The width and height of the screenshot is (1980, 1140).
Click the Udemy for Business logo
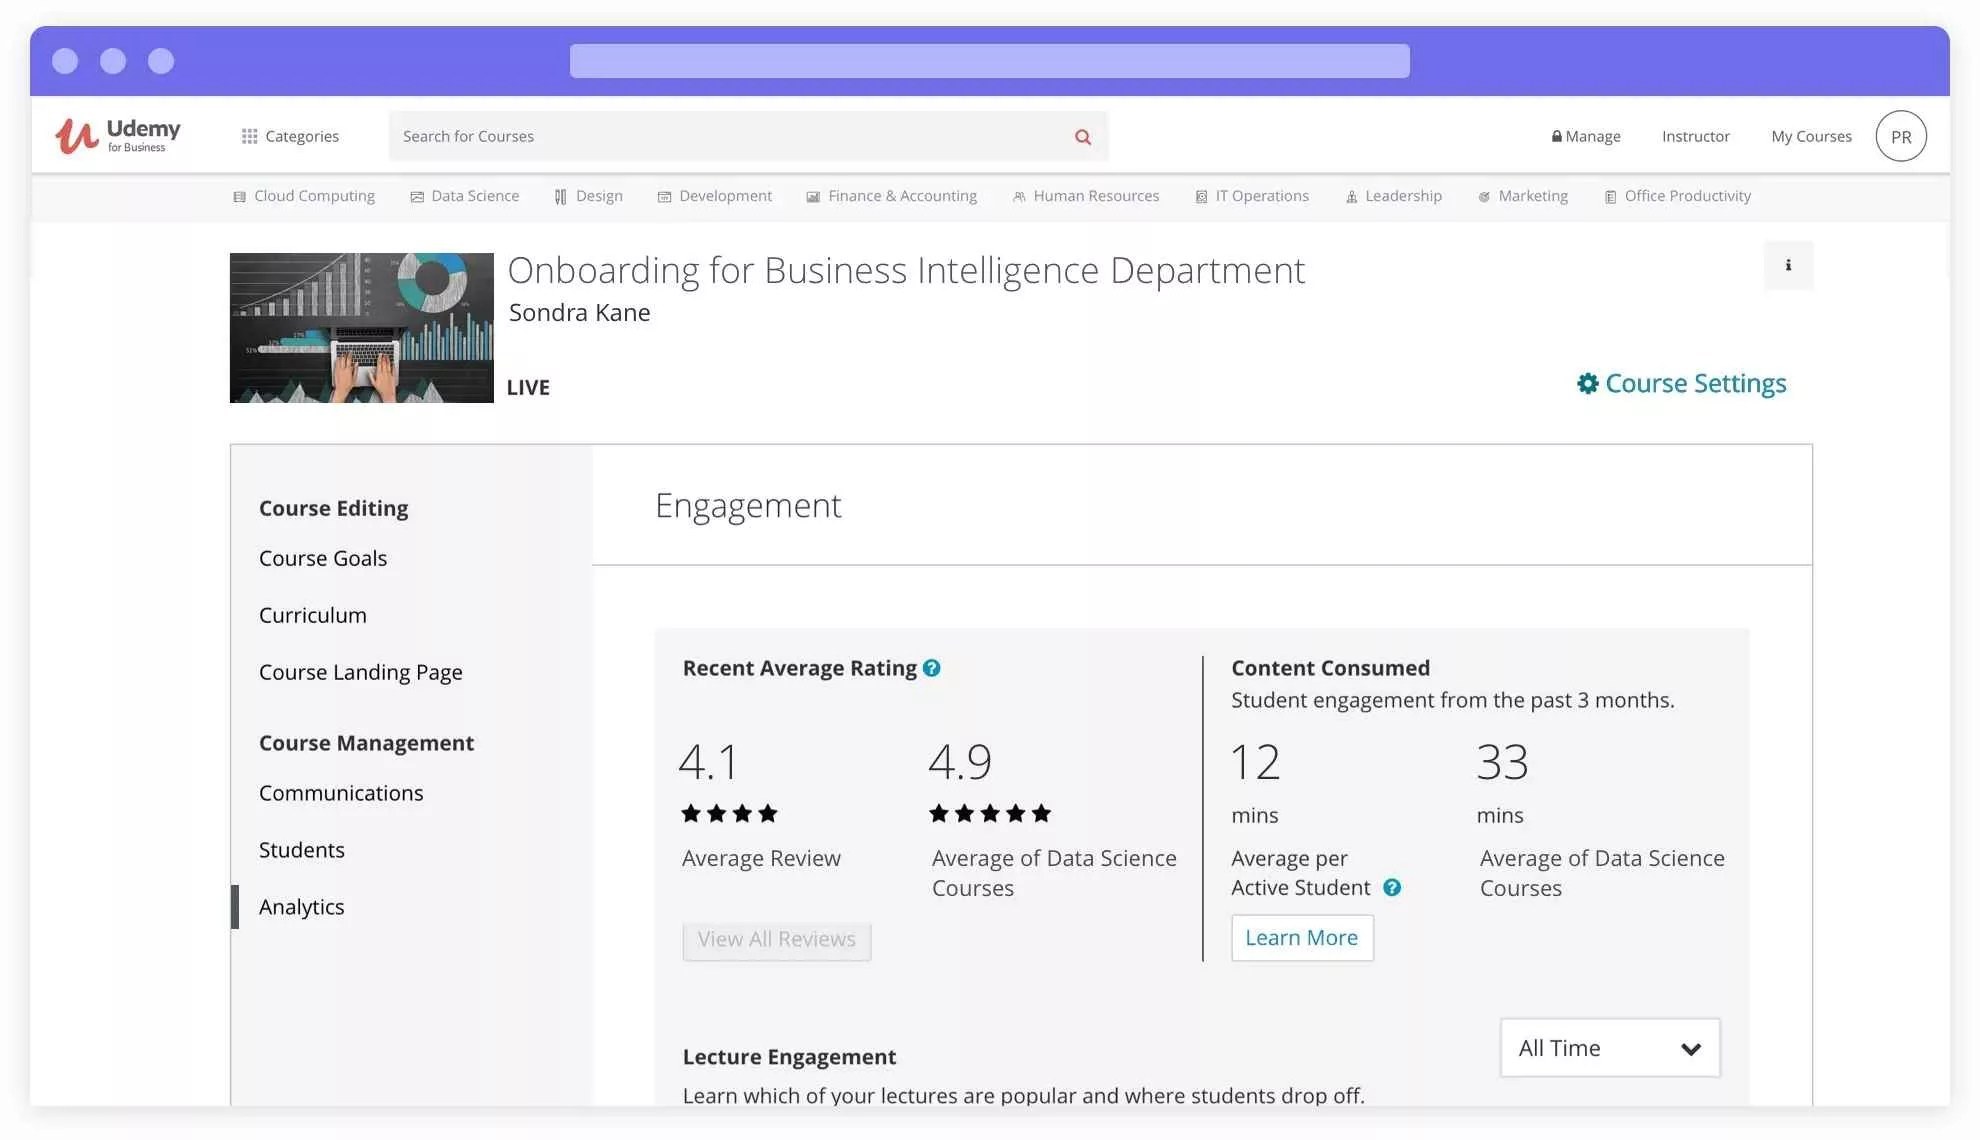coord(118,136)
